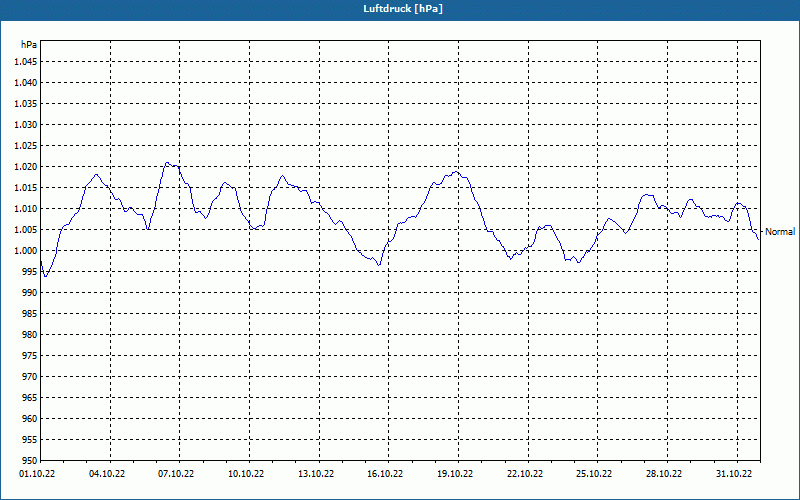Click the 10.10.22 date label

point(246,474)
